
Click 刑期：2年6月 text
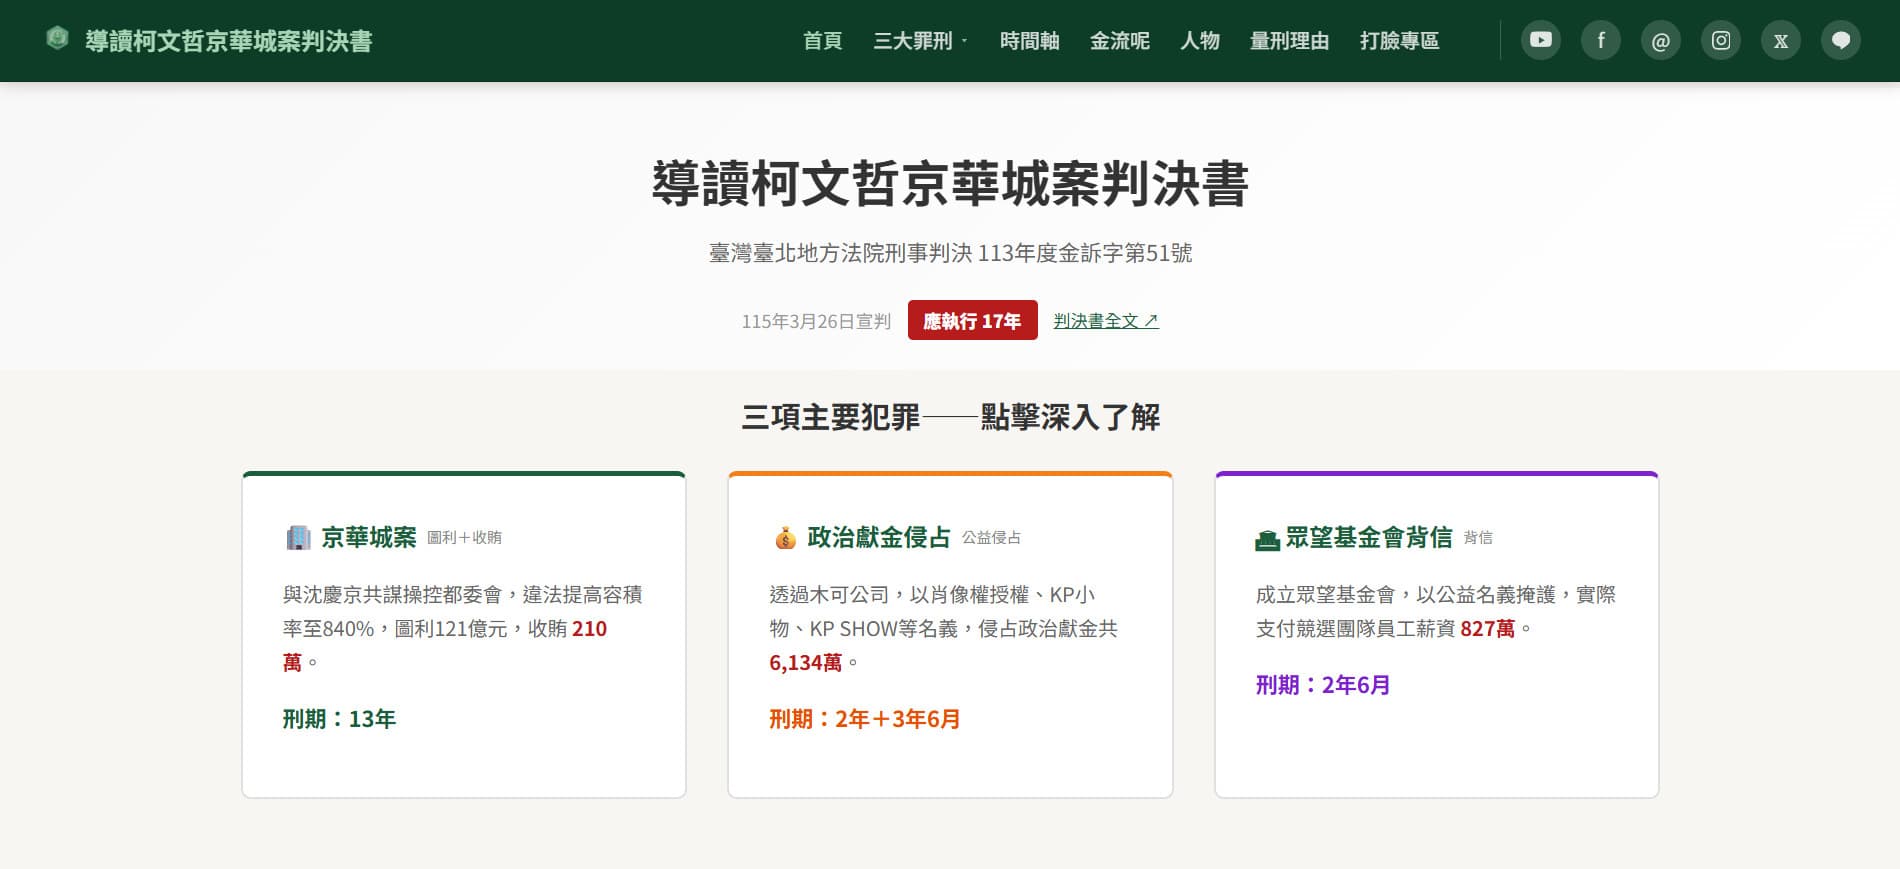(1323, 685)
